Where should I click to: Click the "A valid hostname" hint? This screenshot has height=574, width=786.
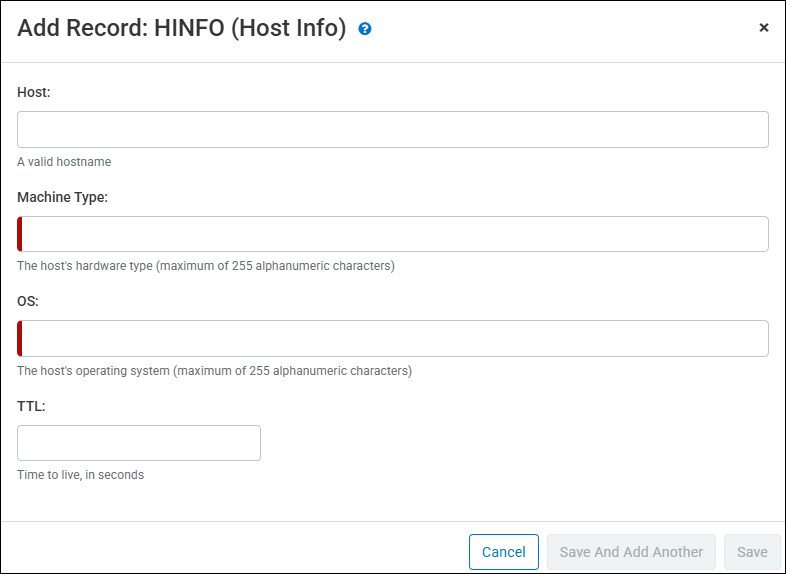click(x=64, y=162)
